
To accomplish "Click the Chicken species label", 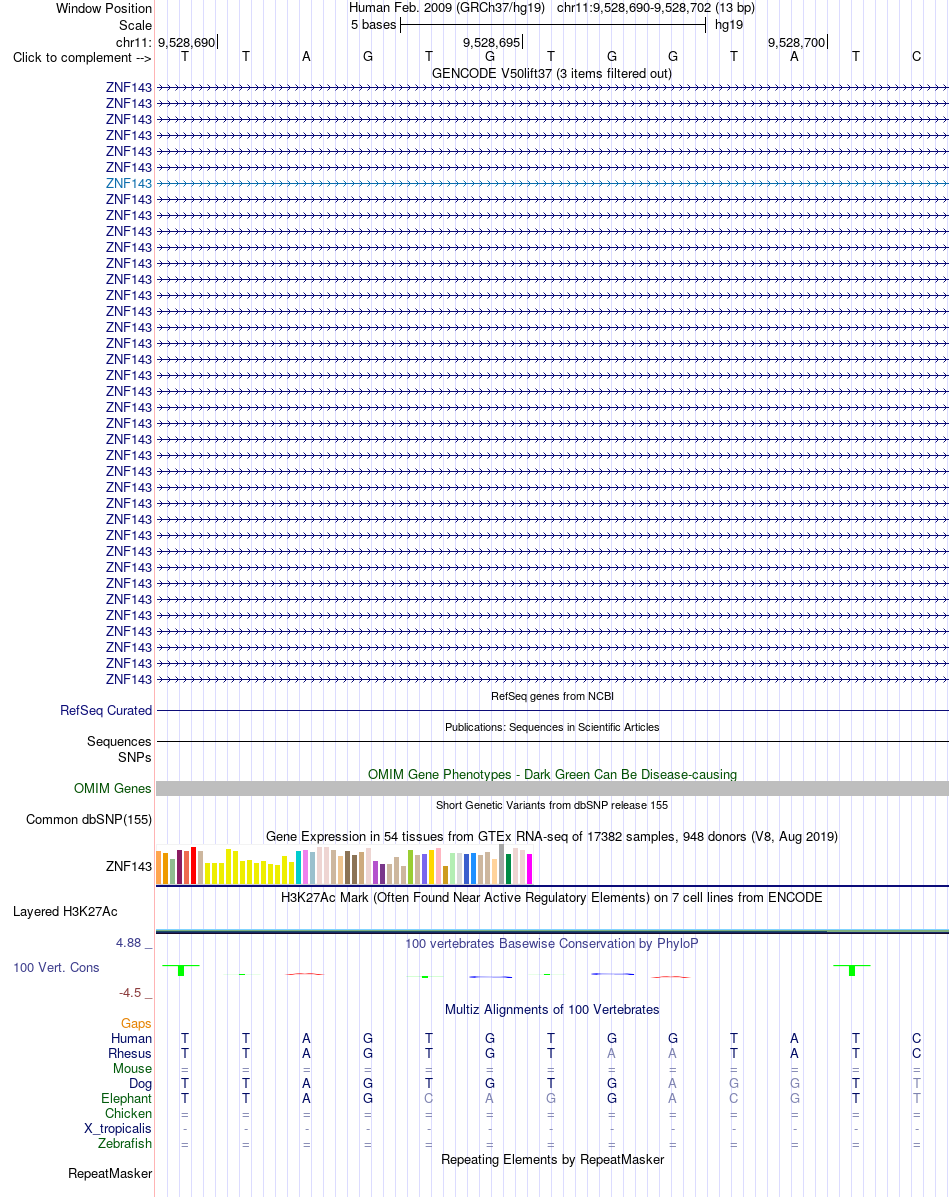I will 128,1113.
